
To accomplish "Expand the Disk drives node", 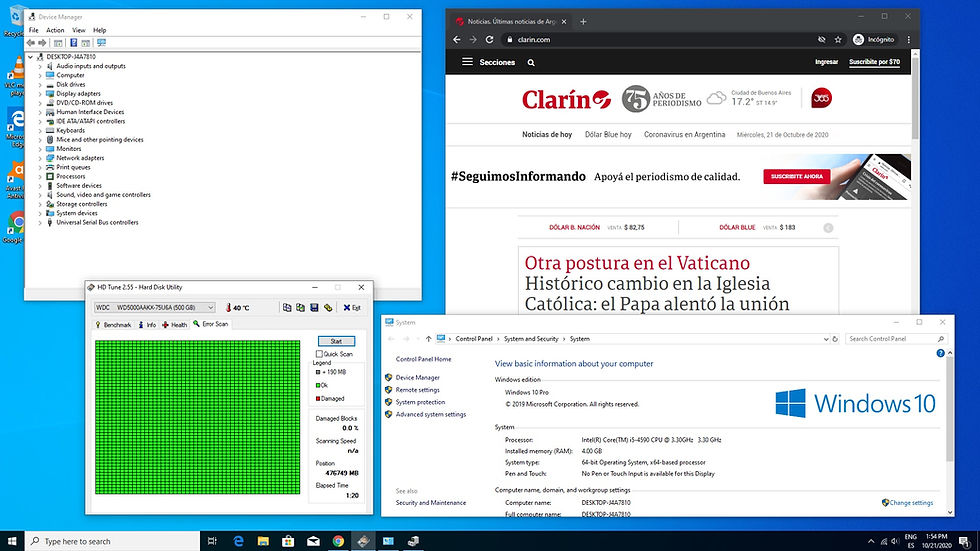I will (x=40, y=84).
